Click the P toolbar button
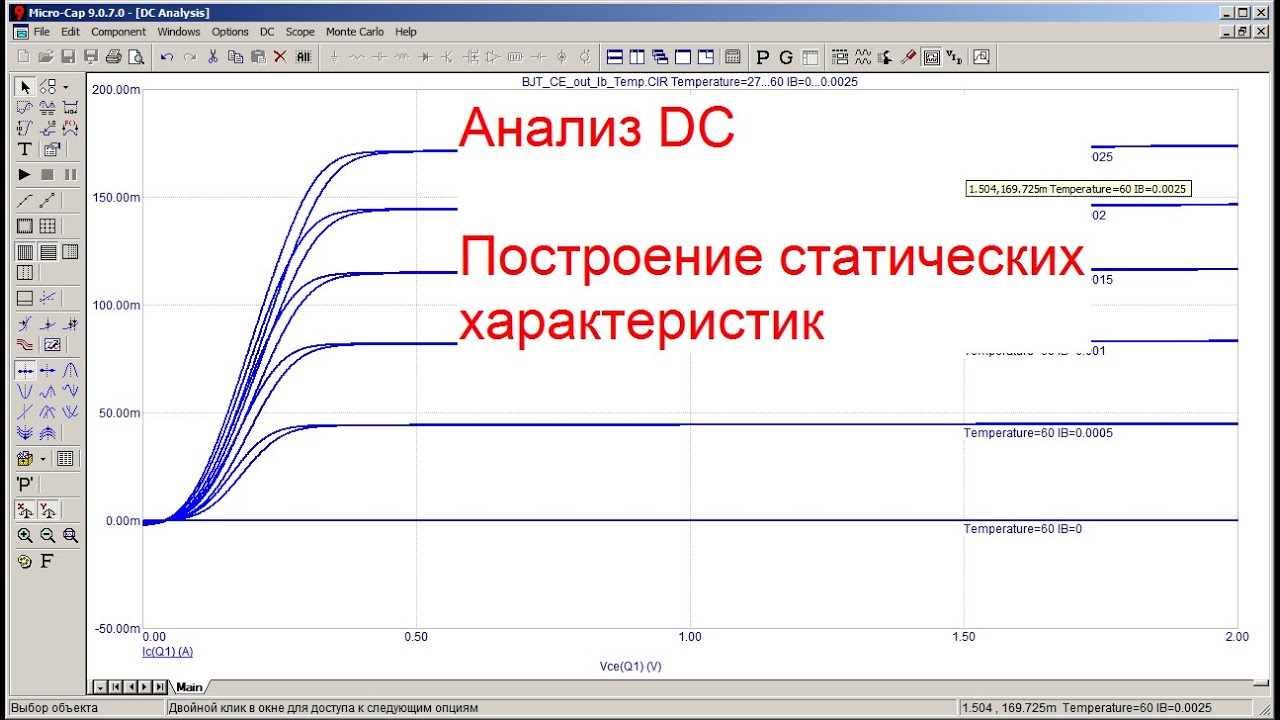The width and height of the screenshot is (1280, 720). point(764,57)
